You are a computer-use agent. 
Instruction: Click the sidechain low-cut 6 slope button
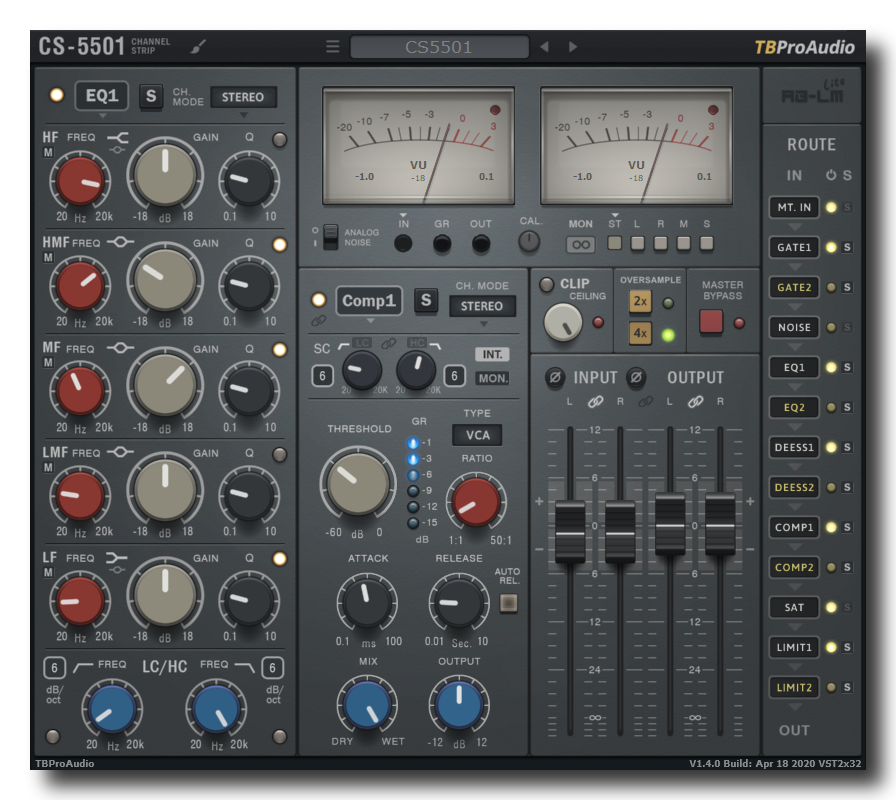[322, 375]
